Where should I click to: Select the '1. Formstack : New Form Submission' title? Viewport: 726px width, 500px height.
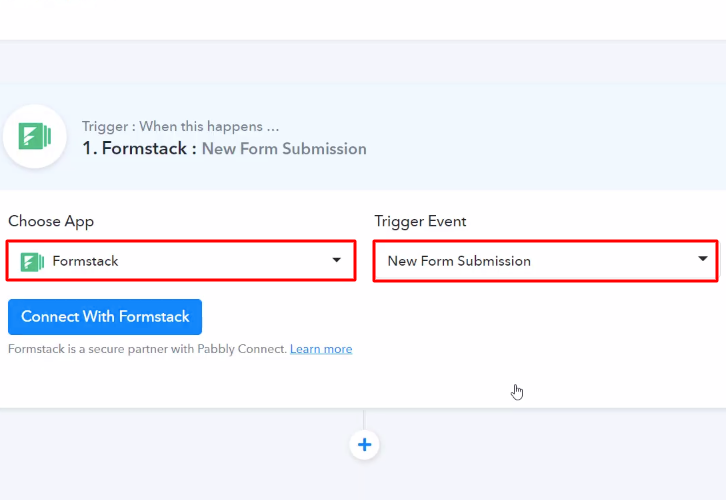(225, 149)
